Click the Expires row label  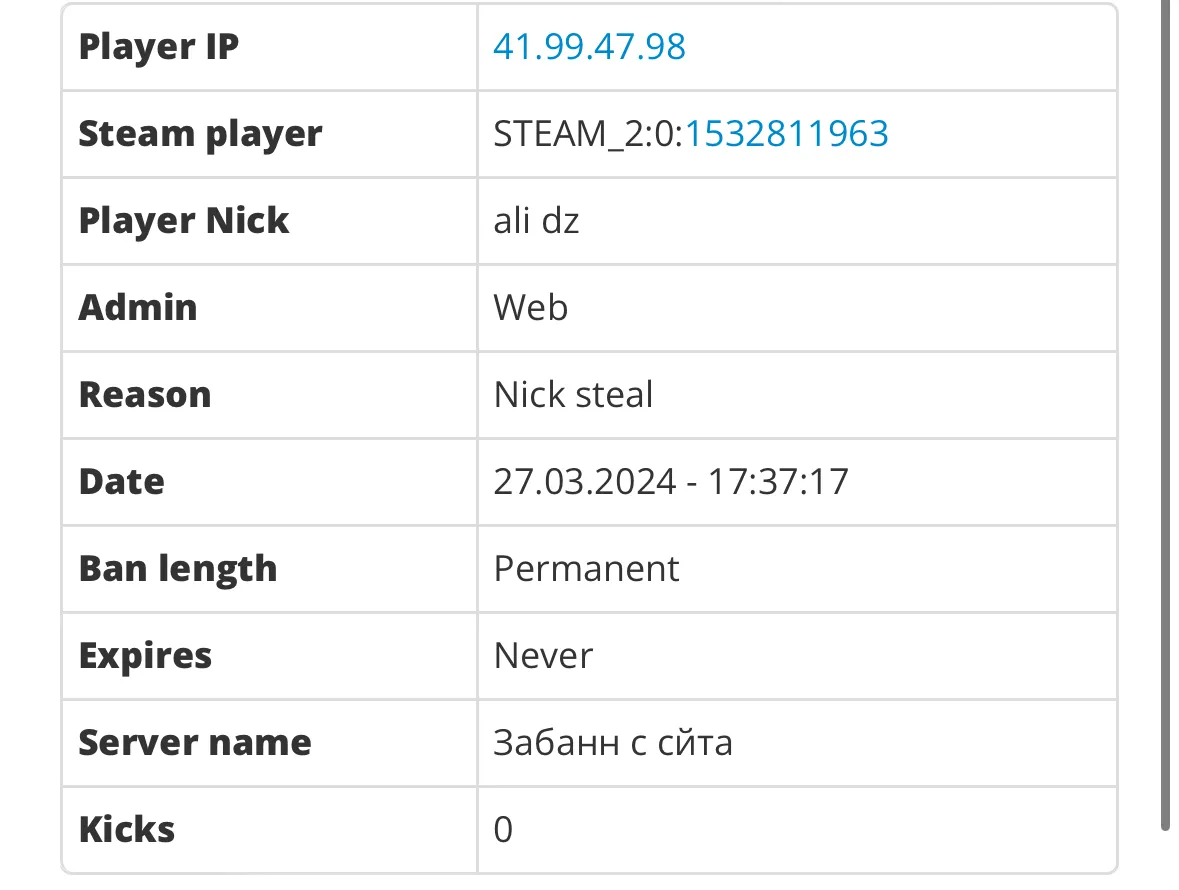(x=145, y=655)
